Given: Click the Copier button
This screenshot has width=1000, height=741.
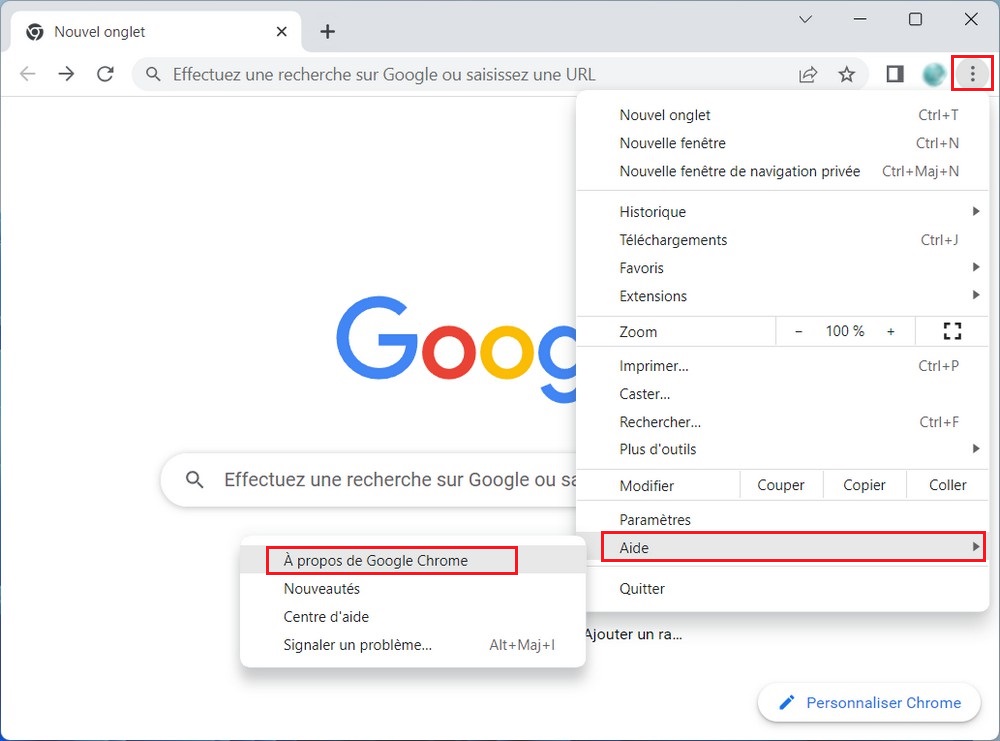Looking at the screenshot, I should pyautogui.click(x=864, y=485).
